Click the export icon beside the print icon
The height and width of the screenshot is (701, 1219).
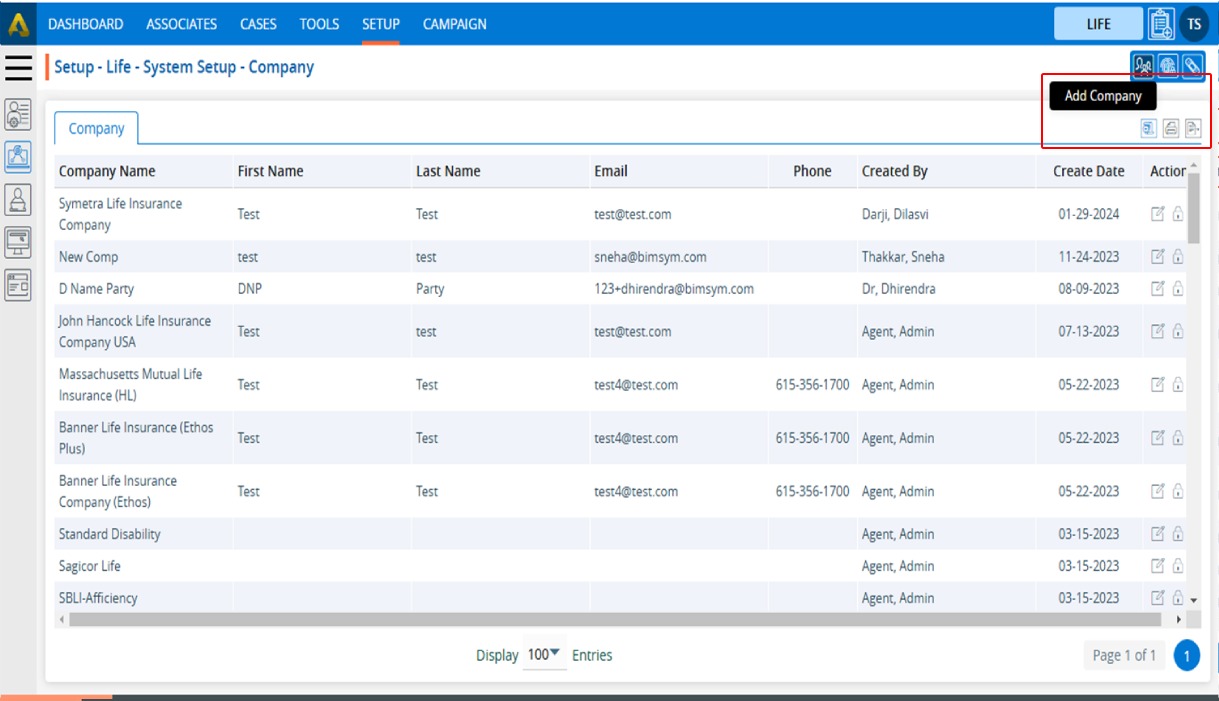1192,128
